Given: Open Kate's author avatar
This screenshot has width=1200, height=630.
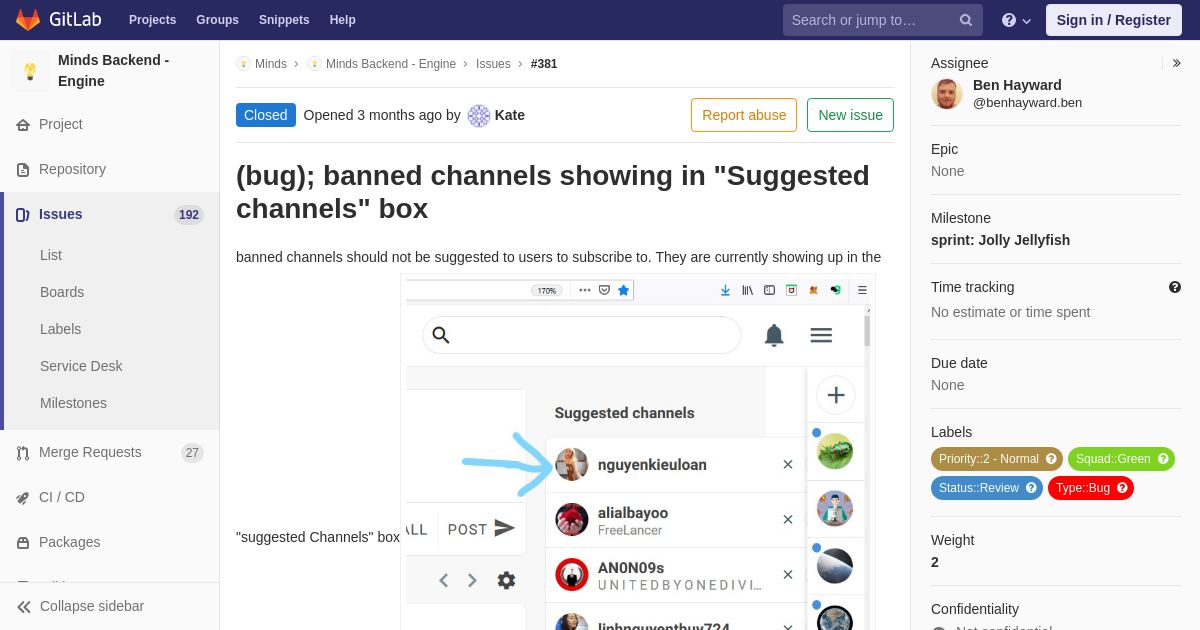Looking at the screenshot, I should point(479,115).
